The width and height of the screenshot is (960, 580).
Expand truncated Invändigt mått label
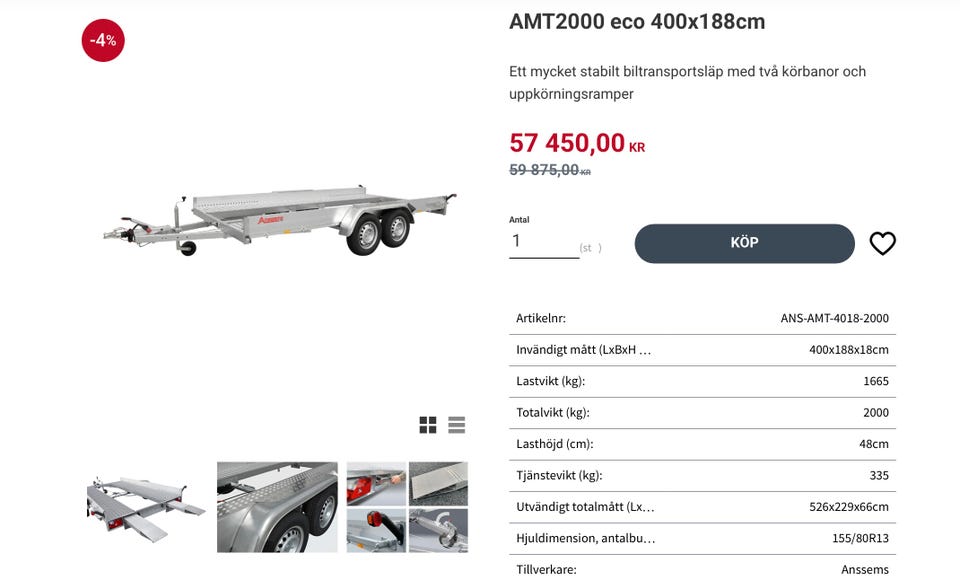point(584,350)
